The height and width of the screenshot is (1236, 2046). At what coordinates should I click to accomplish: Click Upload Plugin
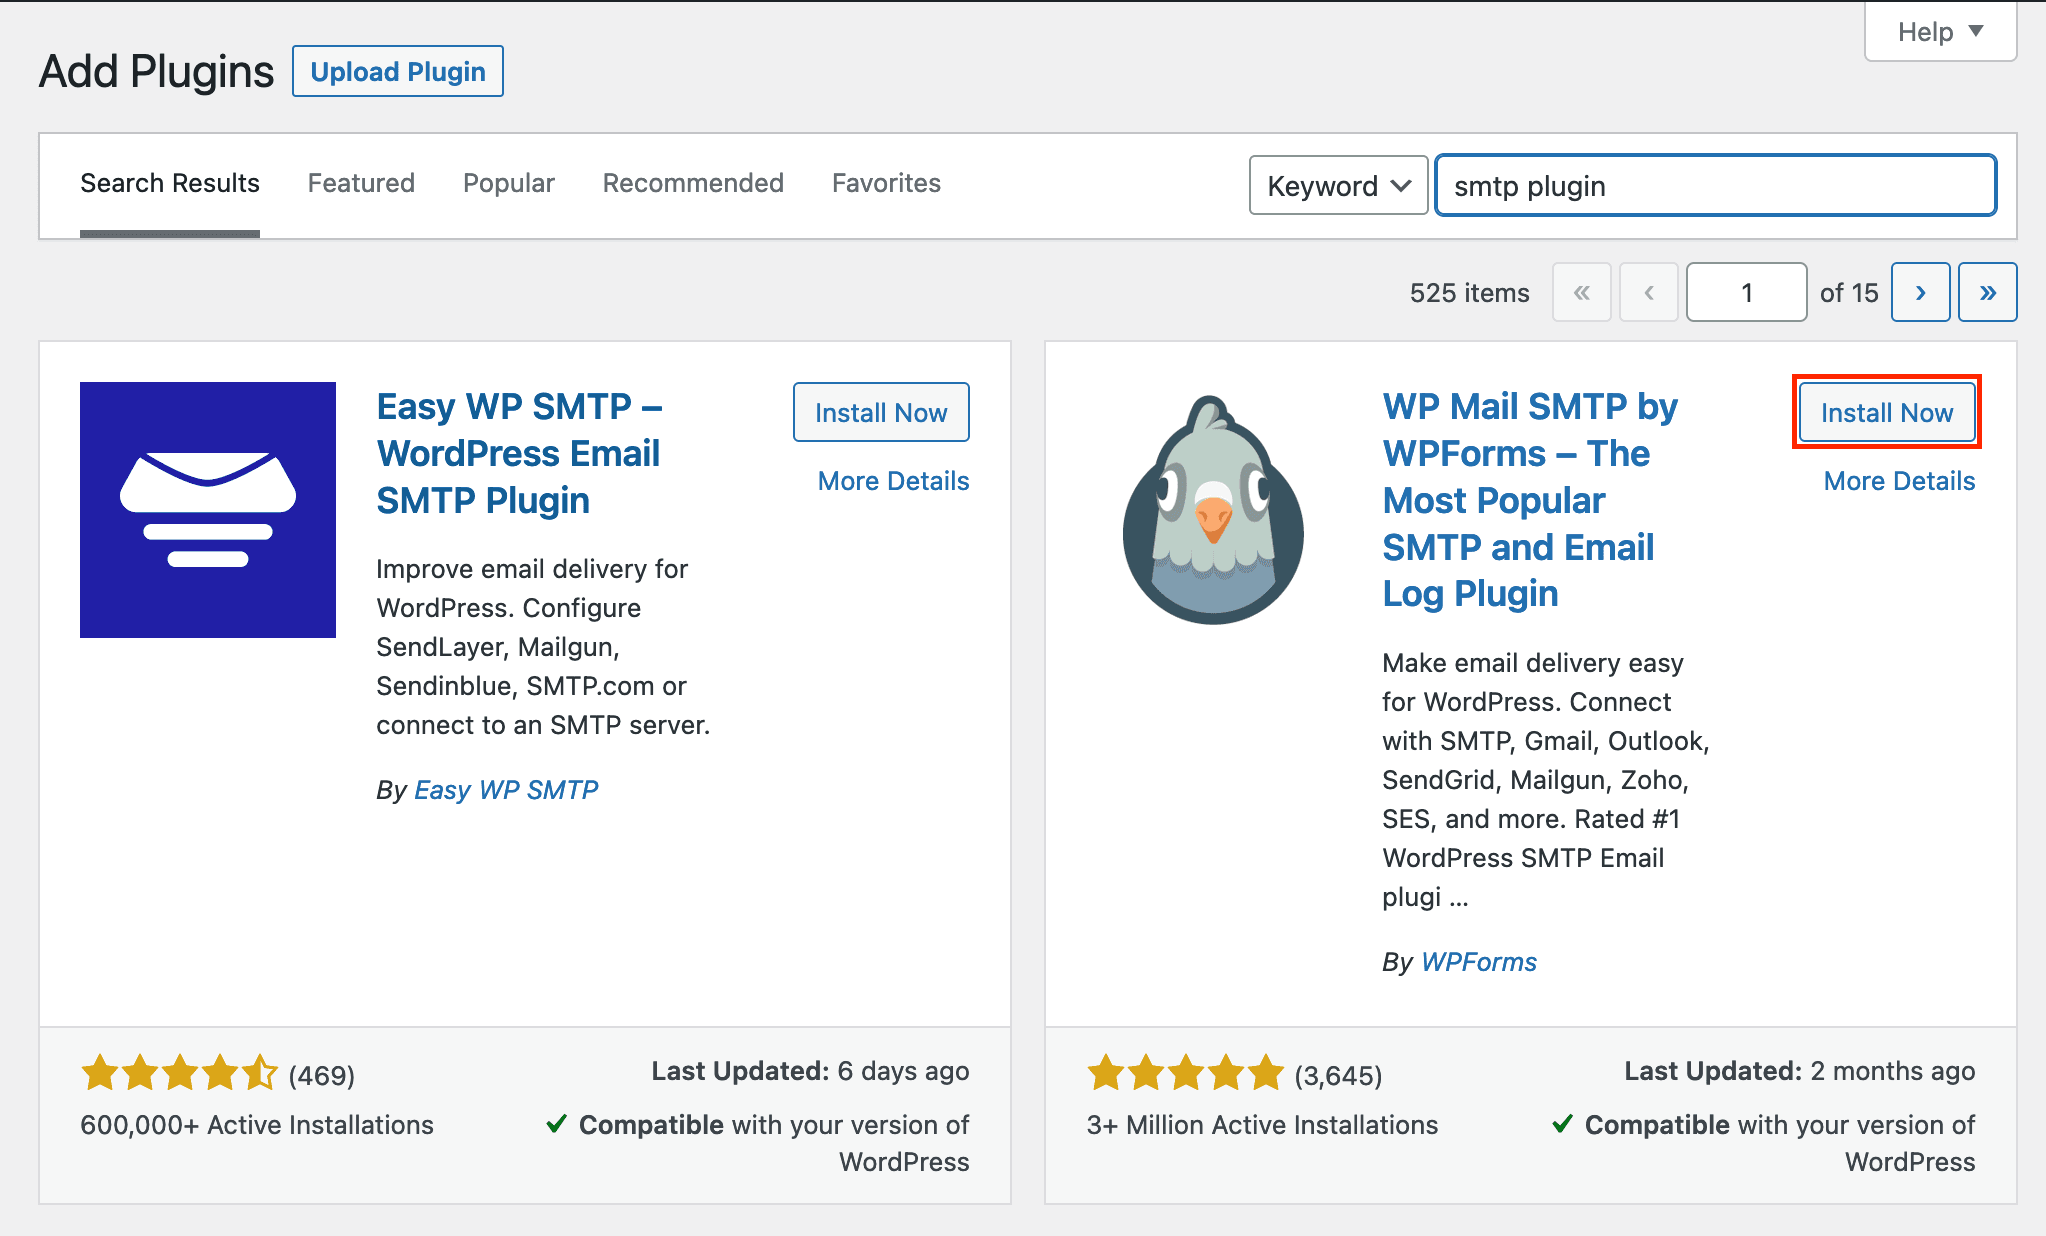click(x=397, y=70)
